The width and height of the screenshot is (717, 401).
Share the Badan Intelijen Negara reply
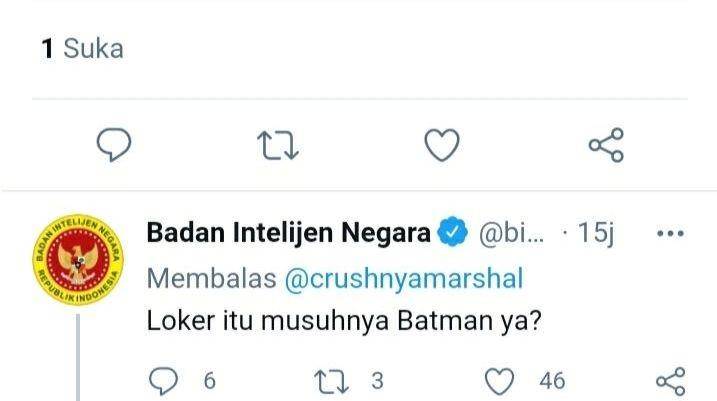click(671, 381)
